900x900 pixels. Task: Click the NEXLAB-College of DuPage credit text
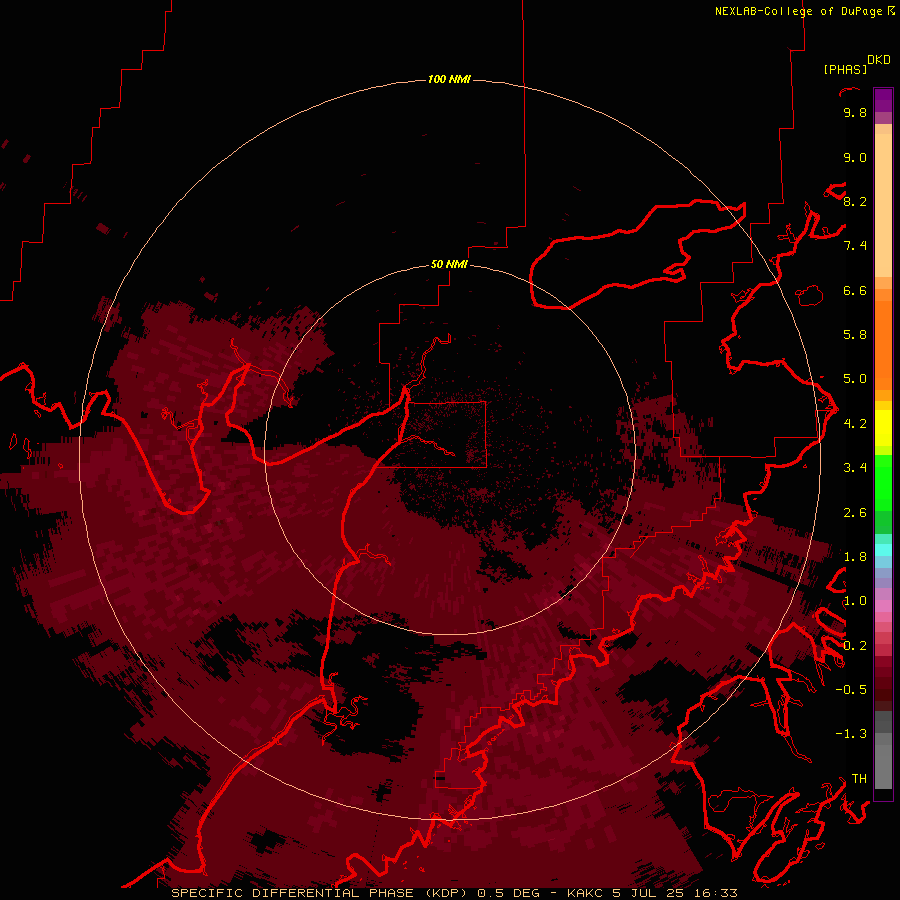coord(800,11)
